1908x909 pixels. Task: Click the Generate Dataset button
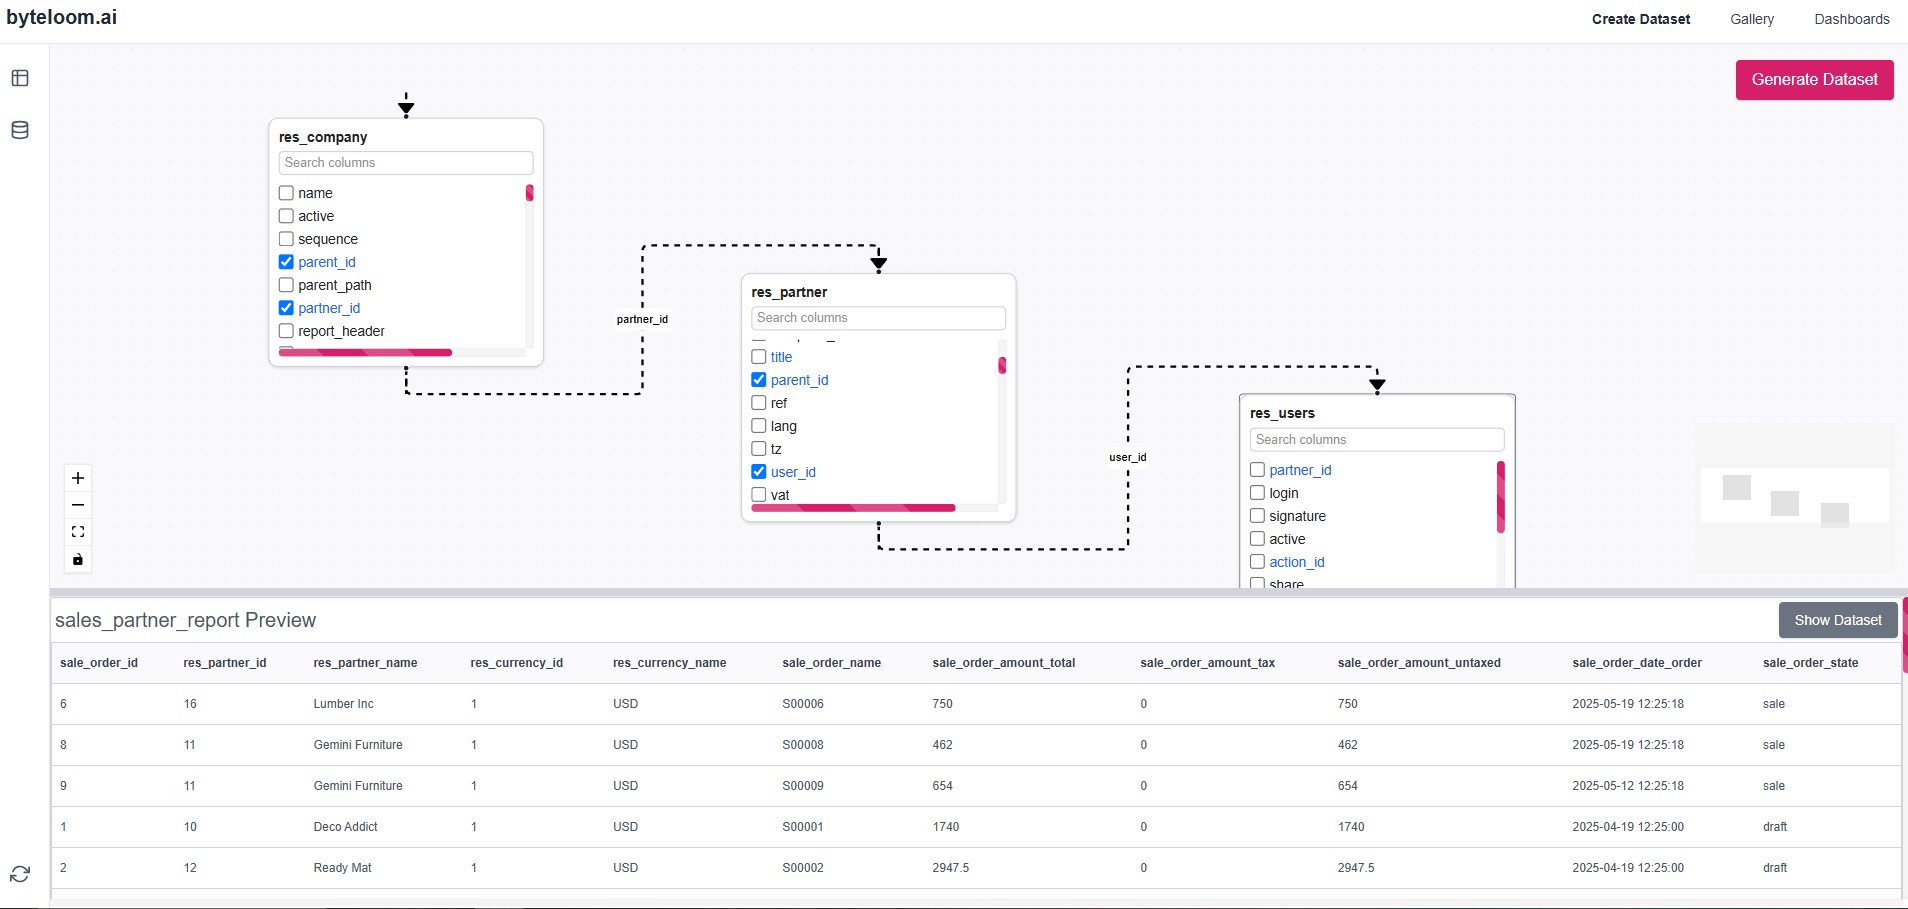coord(1814,80)
